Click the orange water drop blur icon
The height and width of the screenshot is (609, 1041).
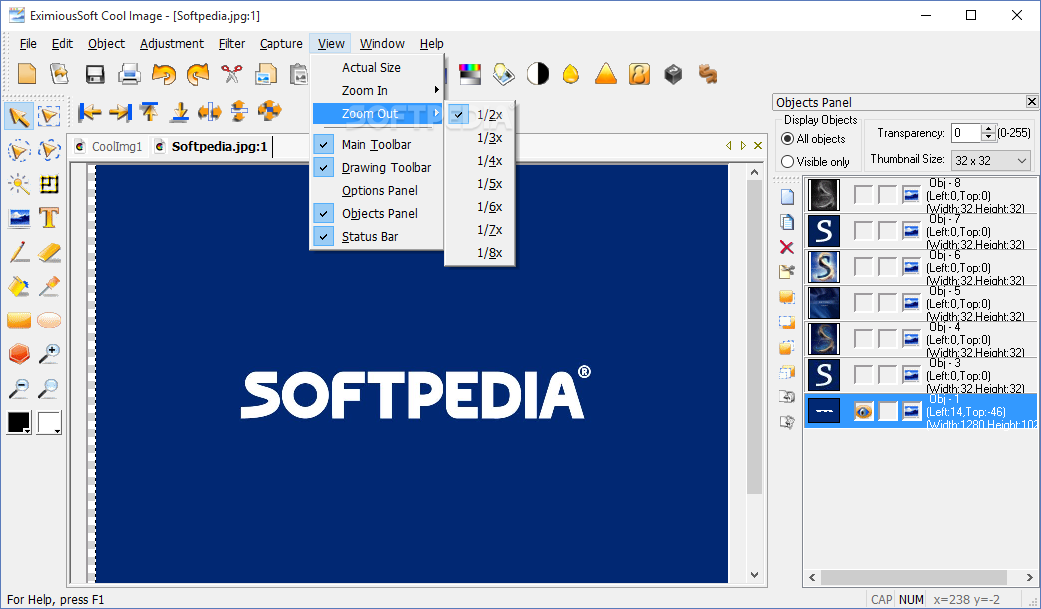pos(571,74)
